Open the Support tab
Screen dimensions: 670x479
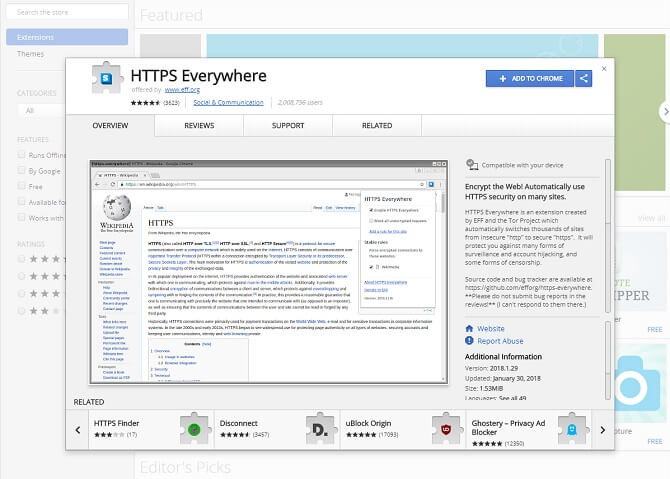coord(288,126)
